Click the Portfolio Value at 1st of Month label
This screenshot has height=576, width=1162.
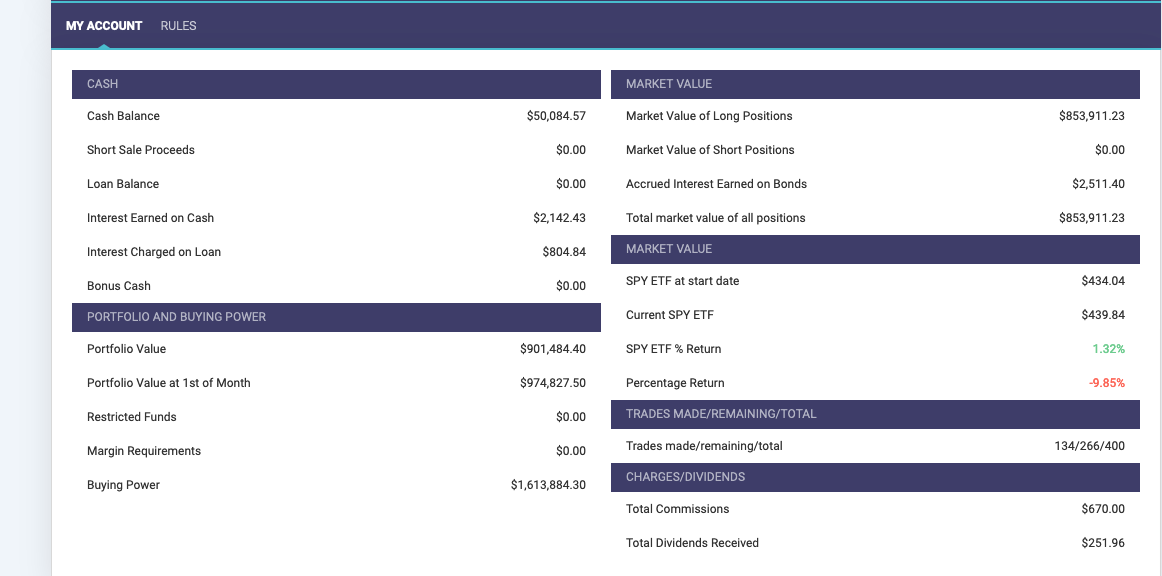168,383
